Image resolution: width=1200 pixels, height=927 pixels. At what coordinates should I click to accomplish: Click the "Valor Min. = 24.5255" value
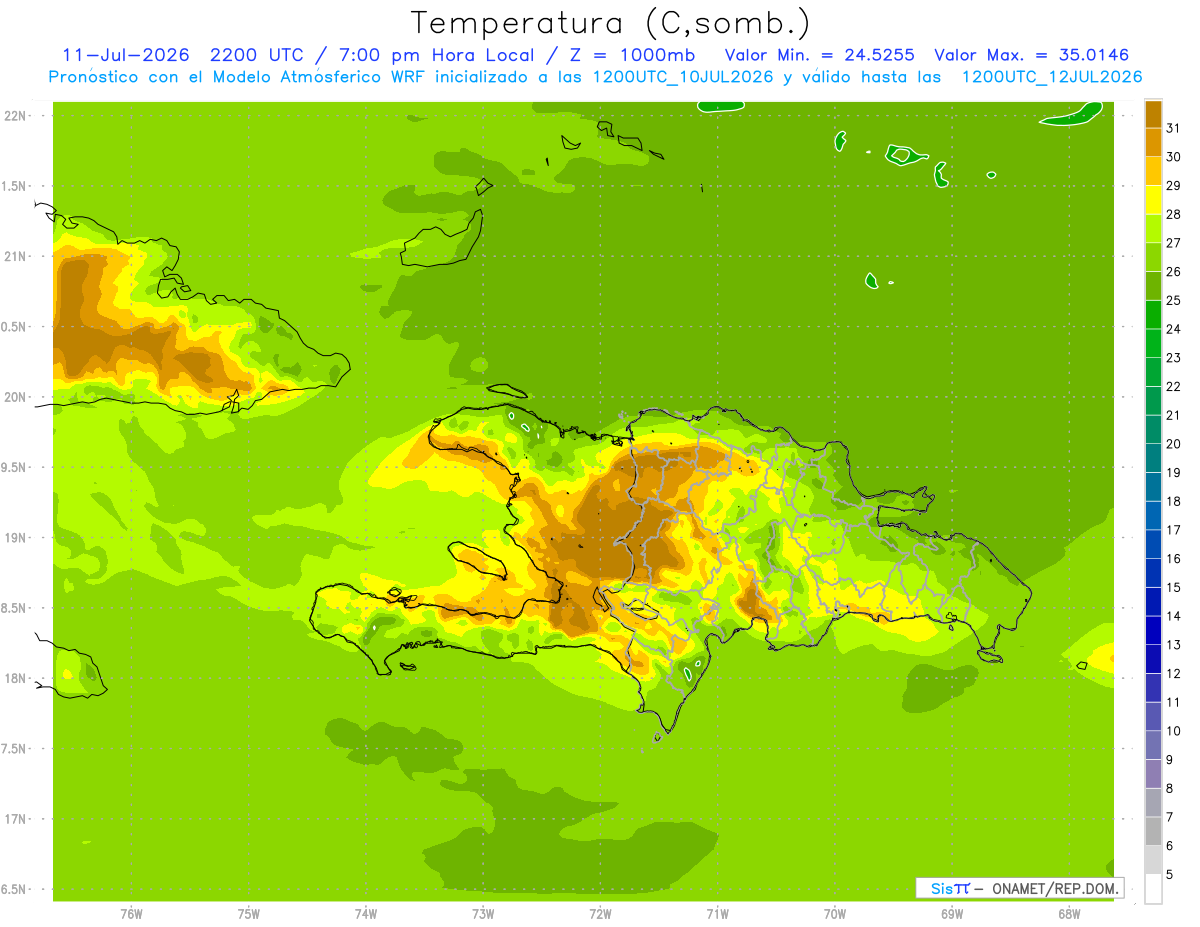click(x=819, y=55)
